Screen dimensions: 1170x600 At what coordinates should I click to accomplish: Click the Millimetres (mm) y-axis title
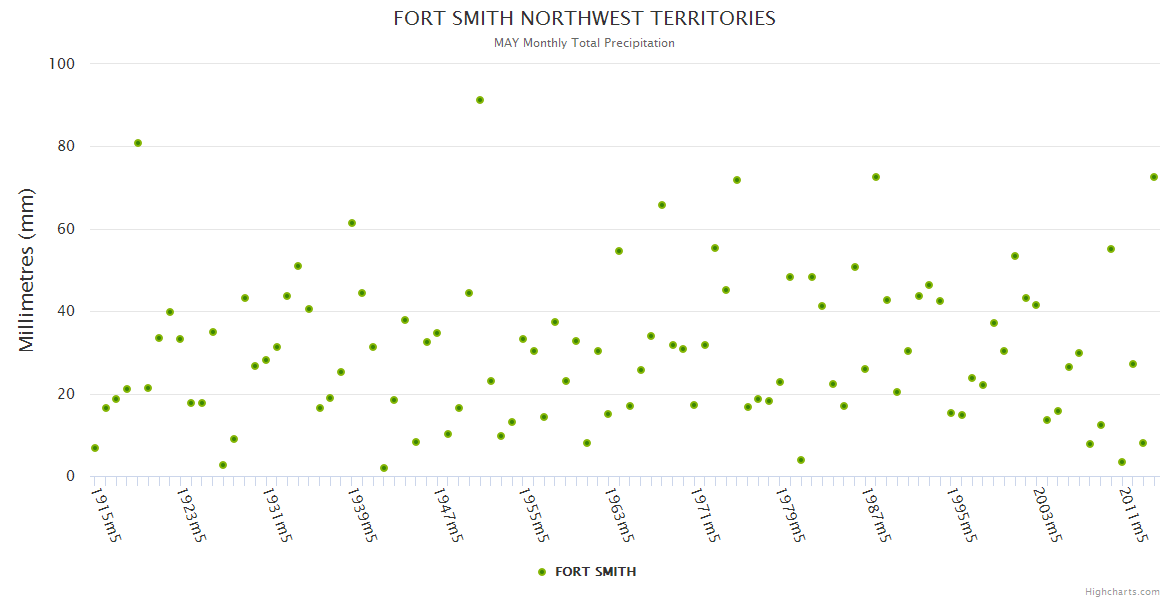point(27,269)
